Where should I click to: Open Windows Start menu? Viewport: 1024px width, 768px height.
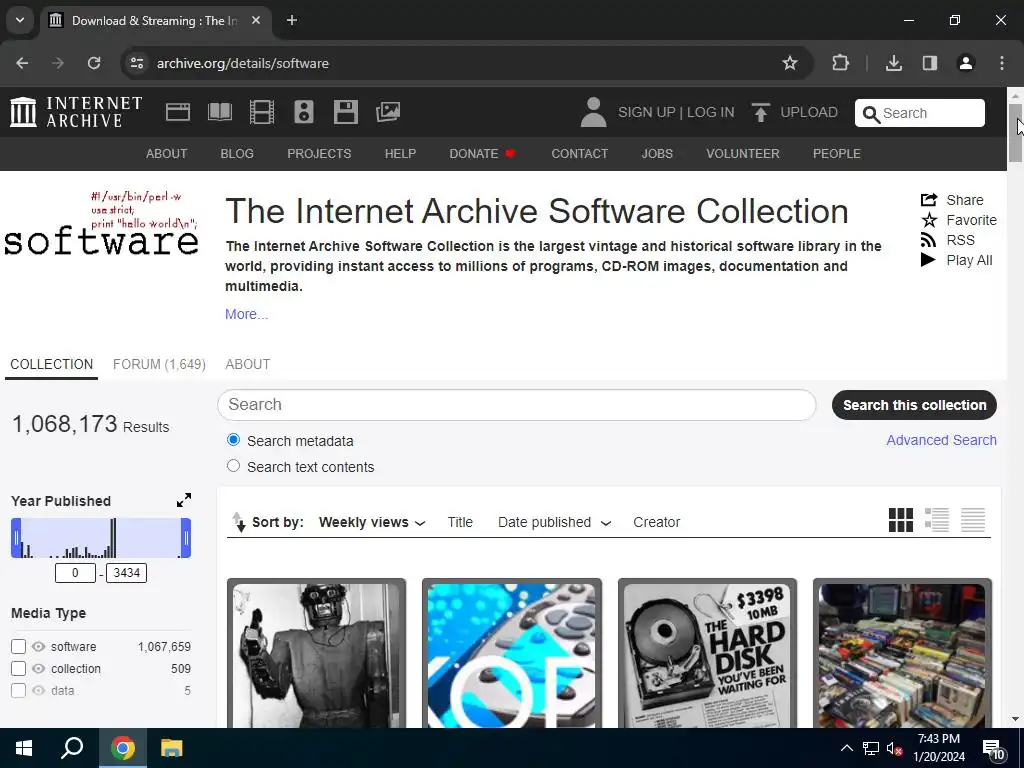[x=24, y=748]
